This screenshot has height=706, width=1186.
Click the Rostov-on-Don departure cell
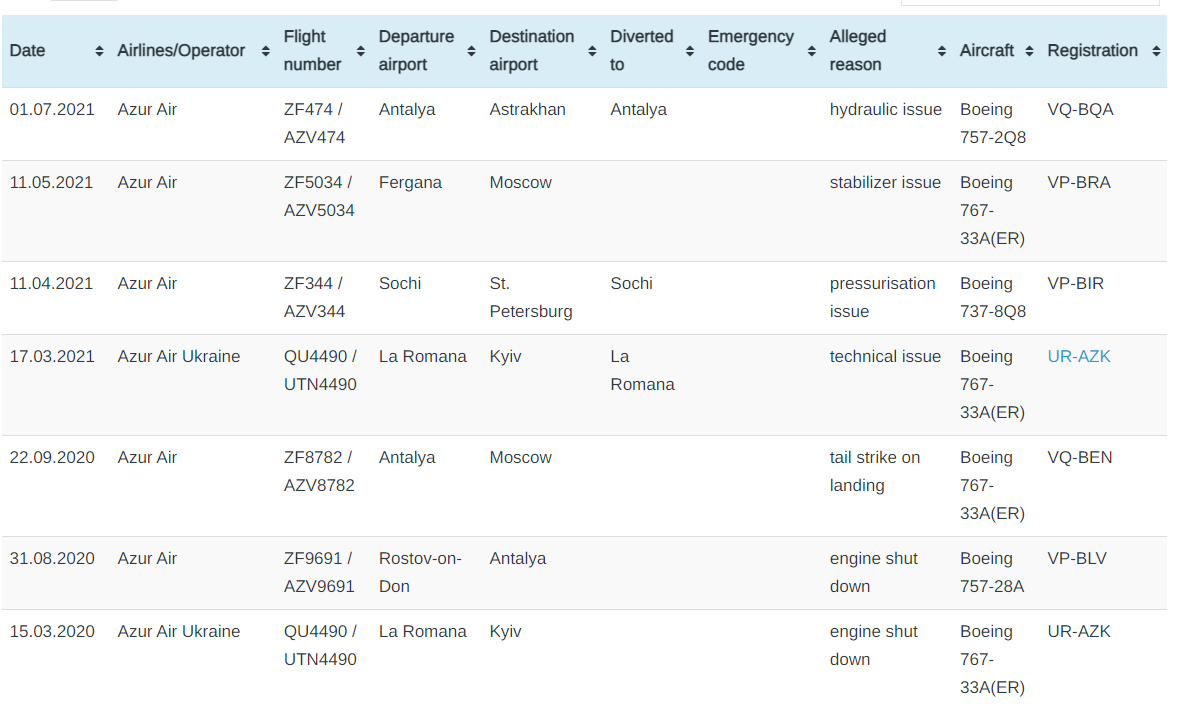point(419,572)
